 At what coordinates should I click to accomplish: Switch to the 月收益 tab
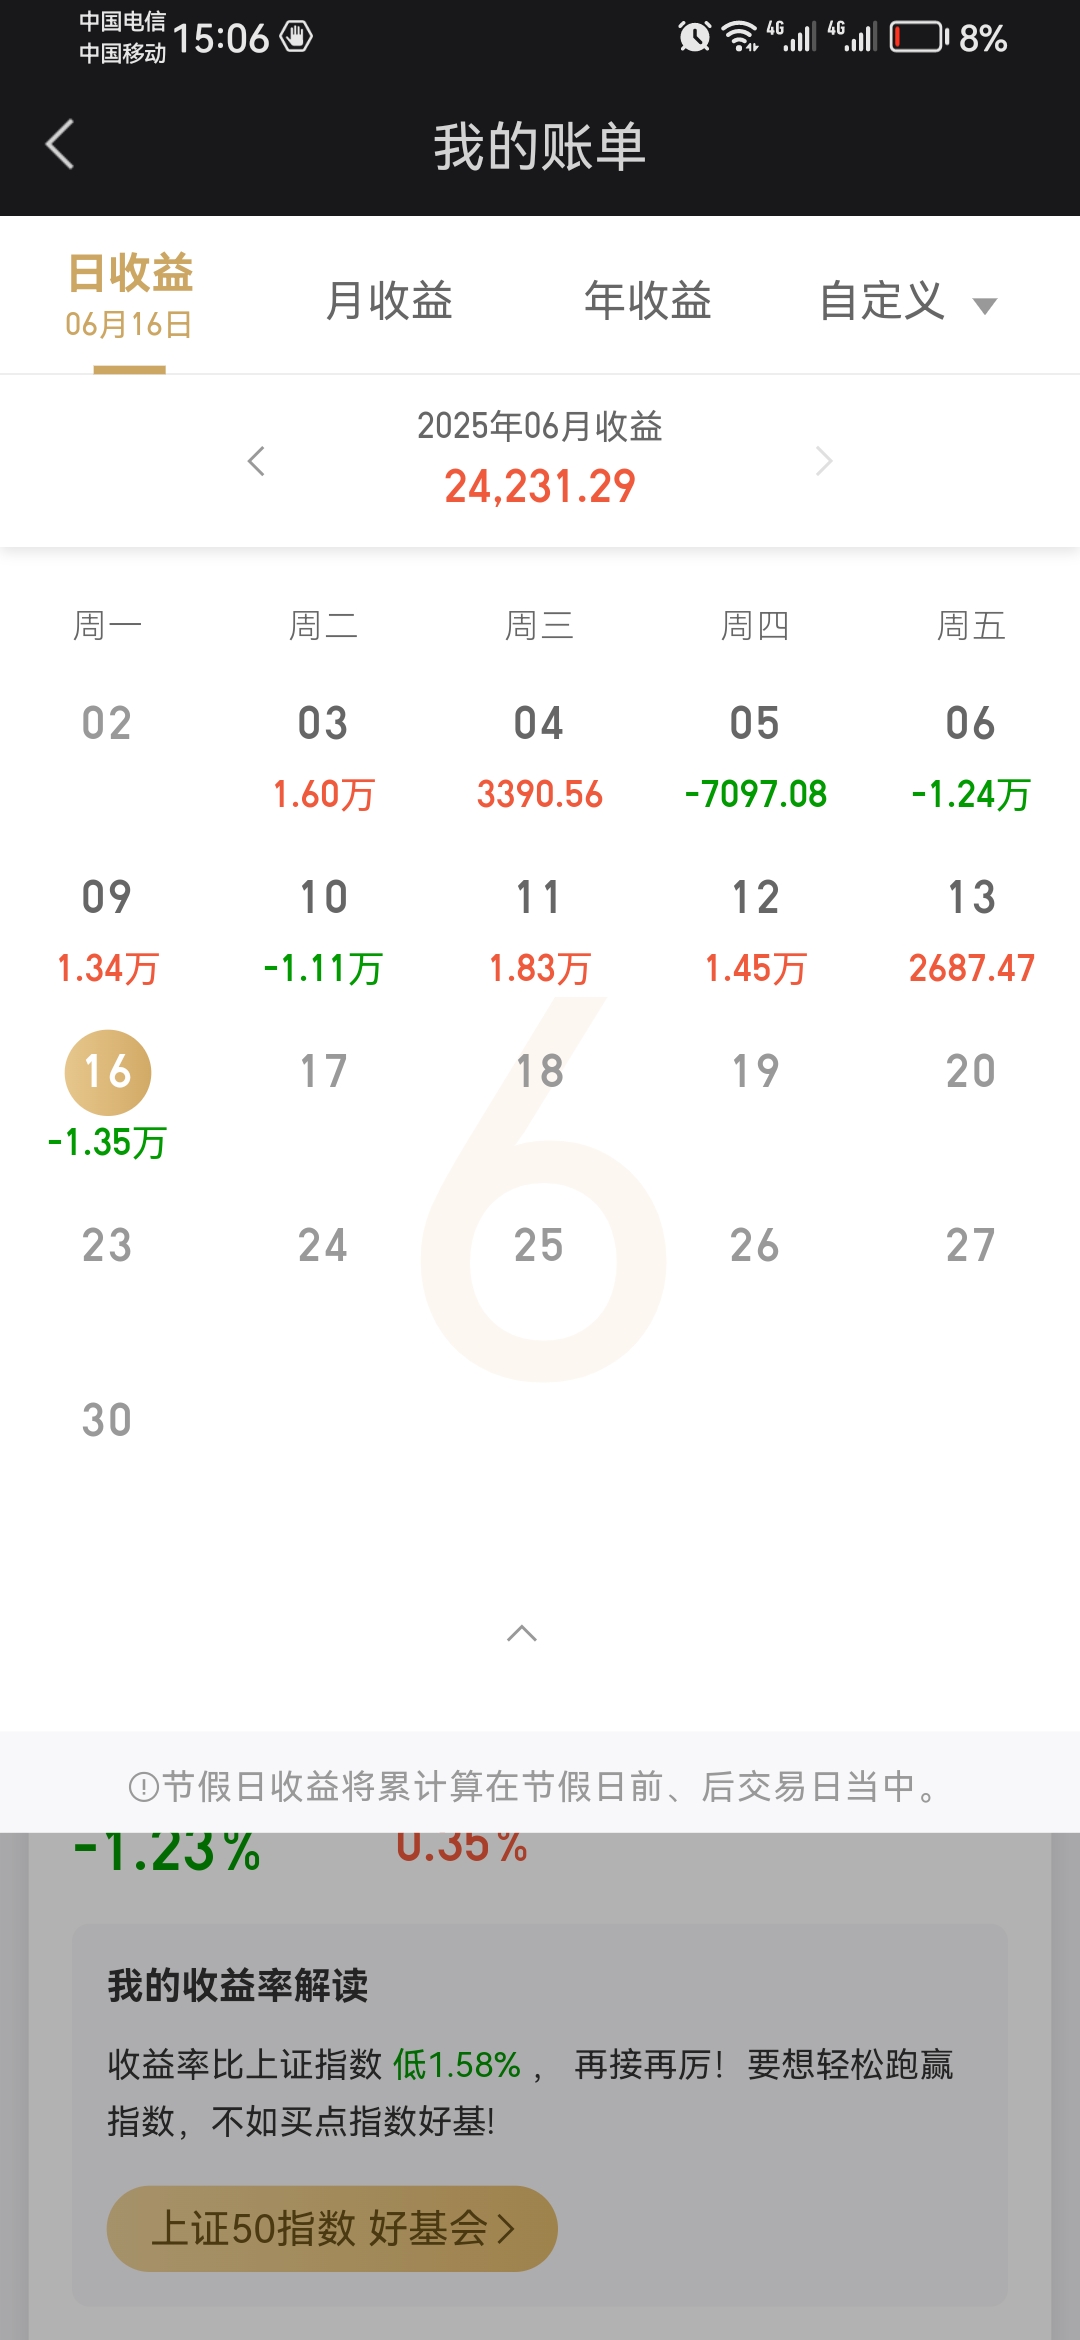[x=389, y=300]
